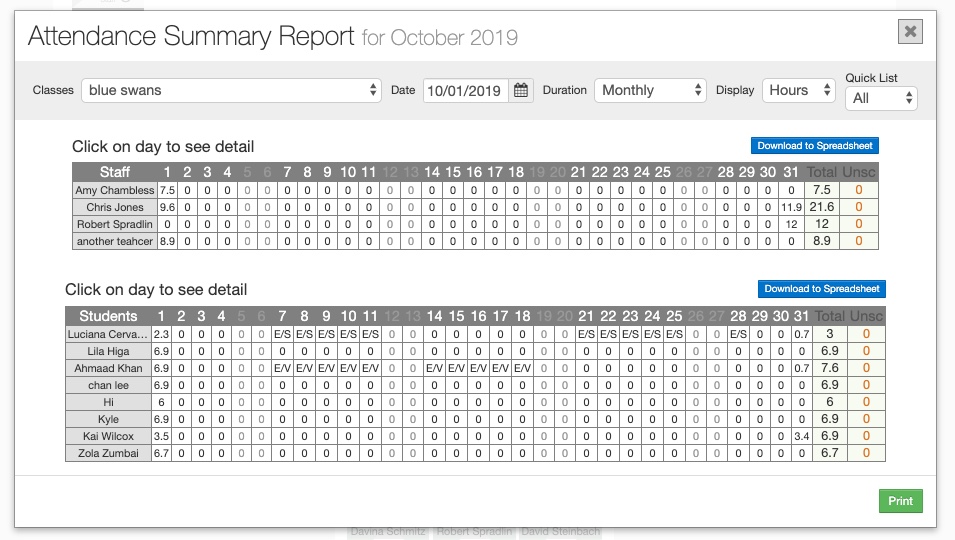Select student Ahmaad Khan row name
The image size is (955, 540).
(x=109, y=368)
